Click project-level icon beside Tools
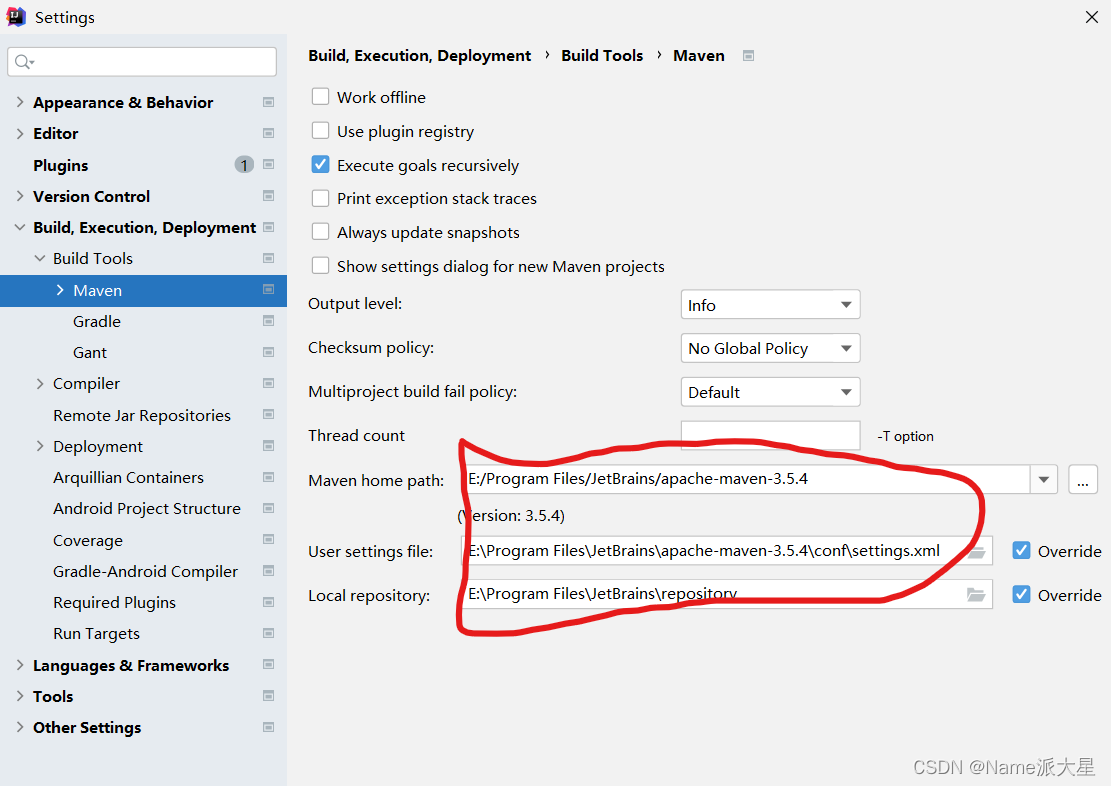The height and width of the screenshot is (786, 1111). click(x=269, y=695)
